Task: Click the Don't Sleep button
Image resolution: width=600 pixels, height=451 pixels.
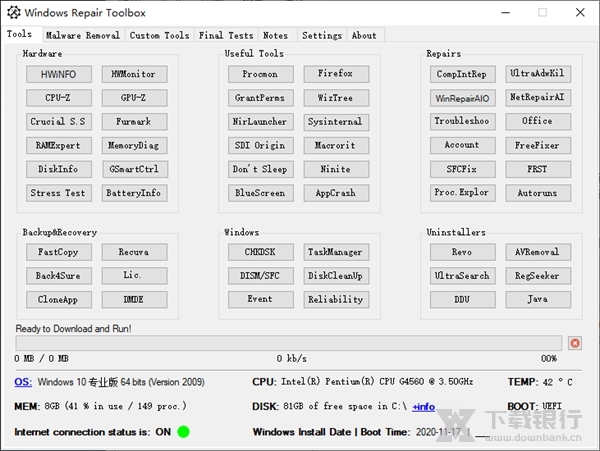Action: (261, 169)
